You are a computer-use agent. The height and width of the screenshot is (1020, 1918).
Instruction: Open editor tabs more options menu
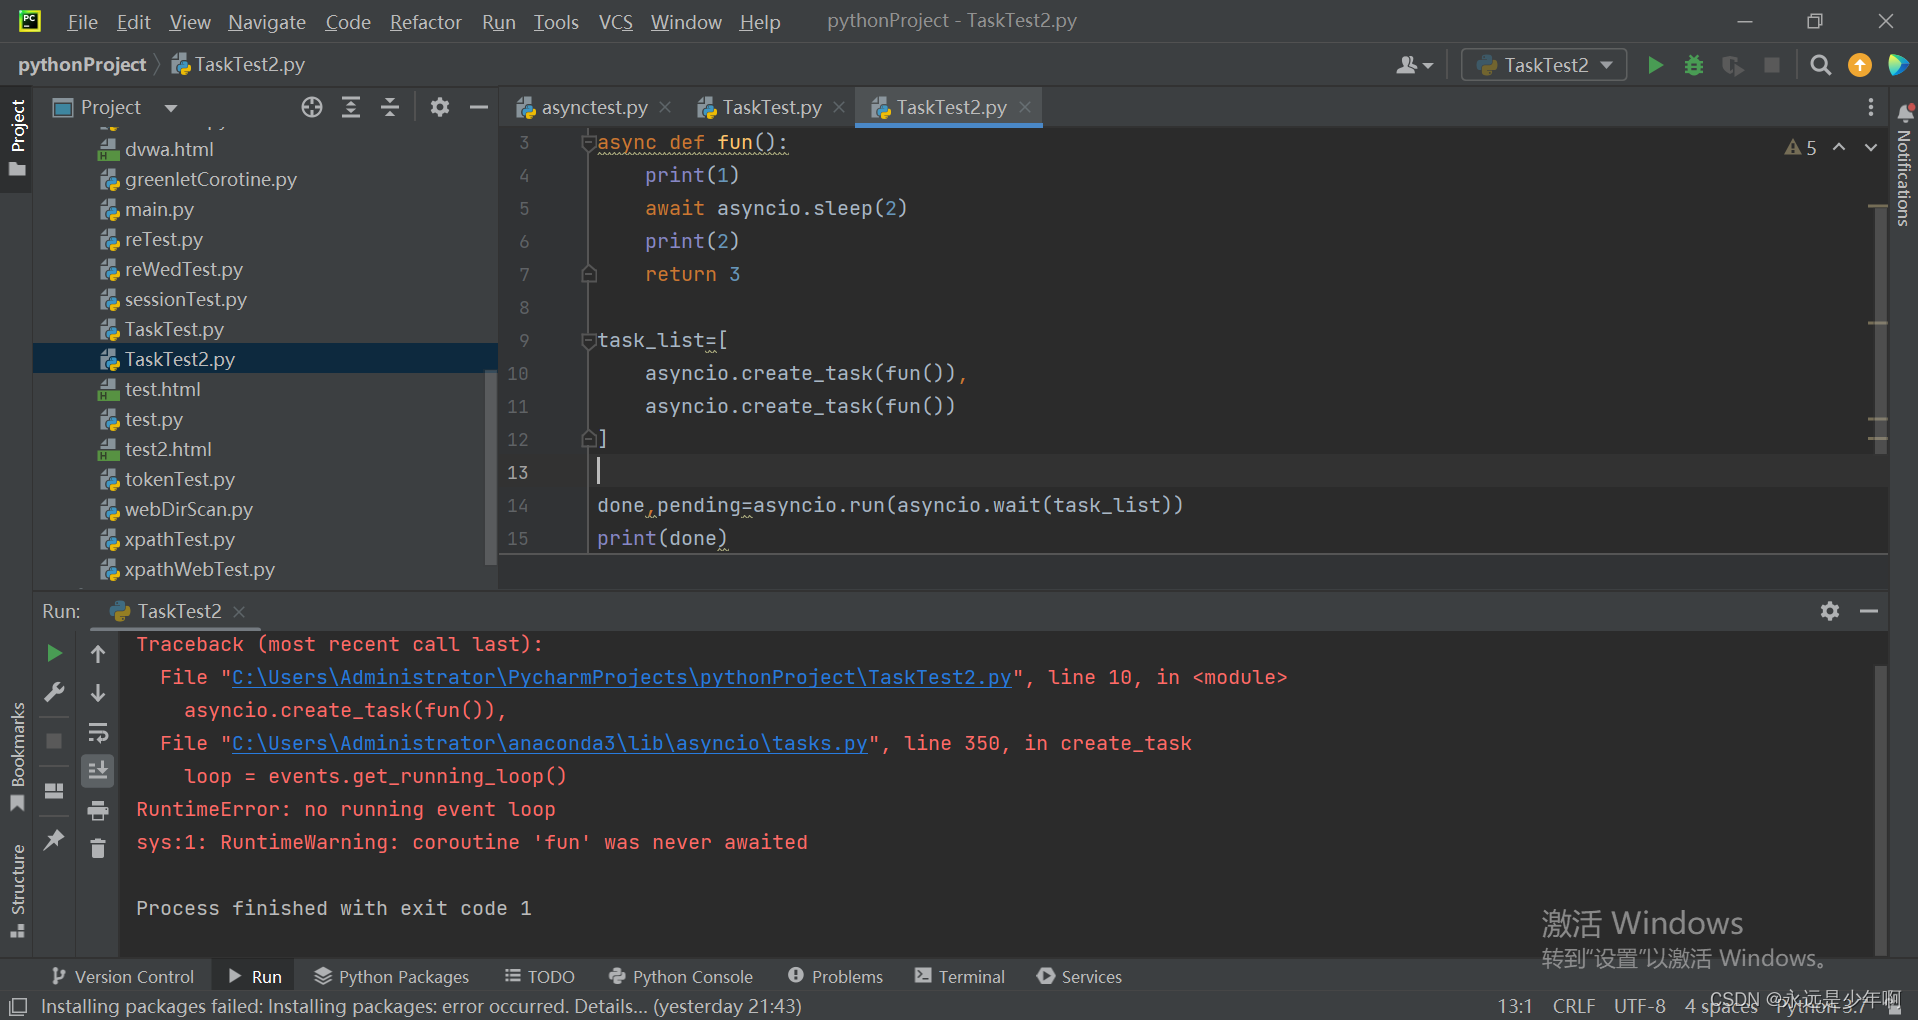point(1871,107)
